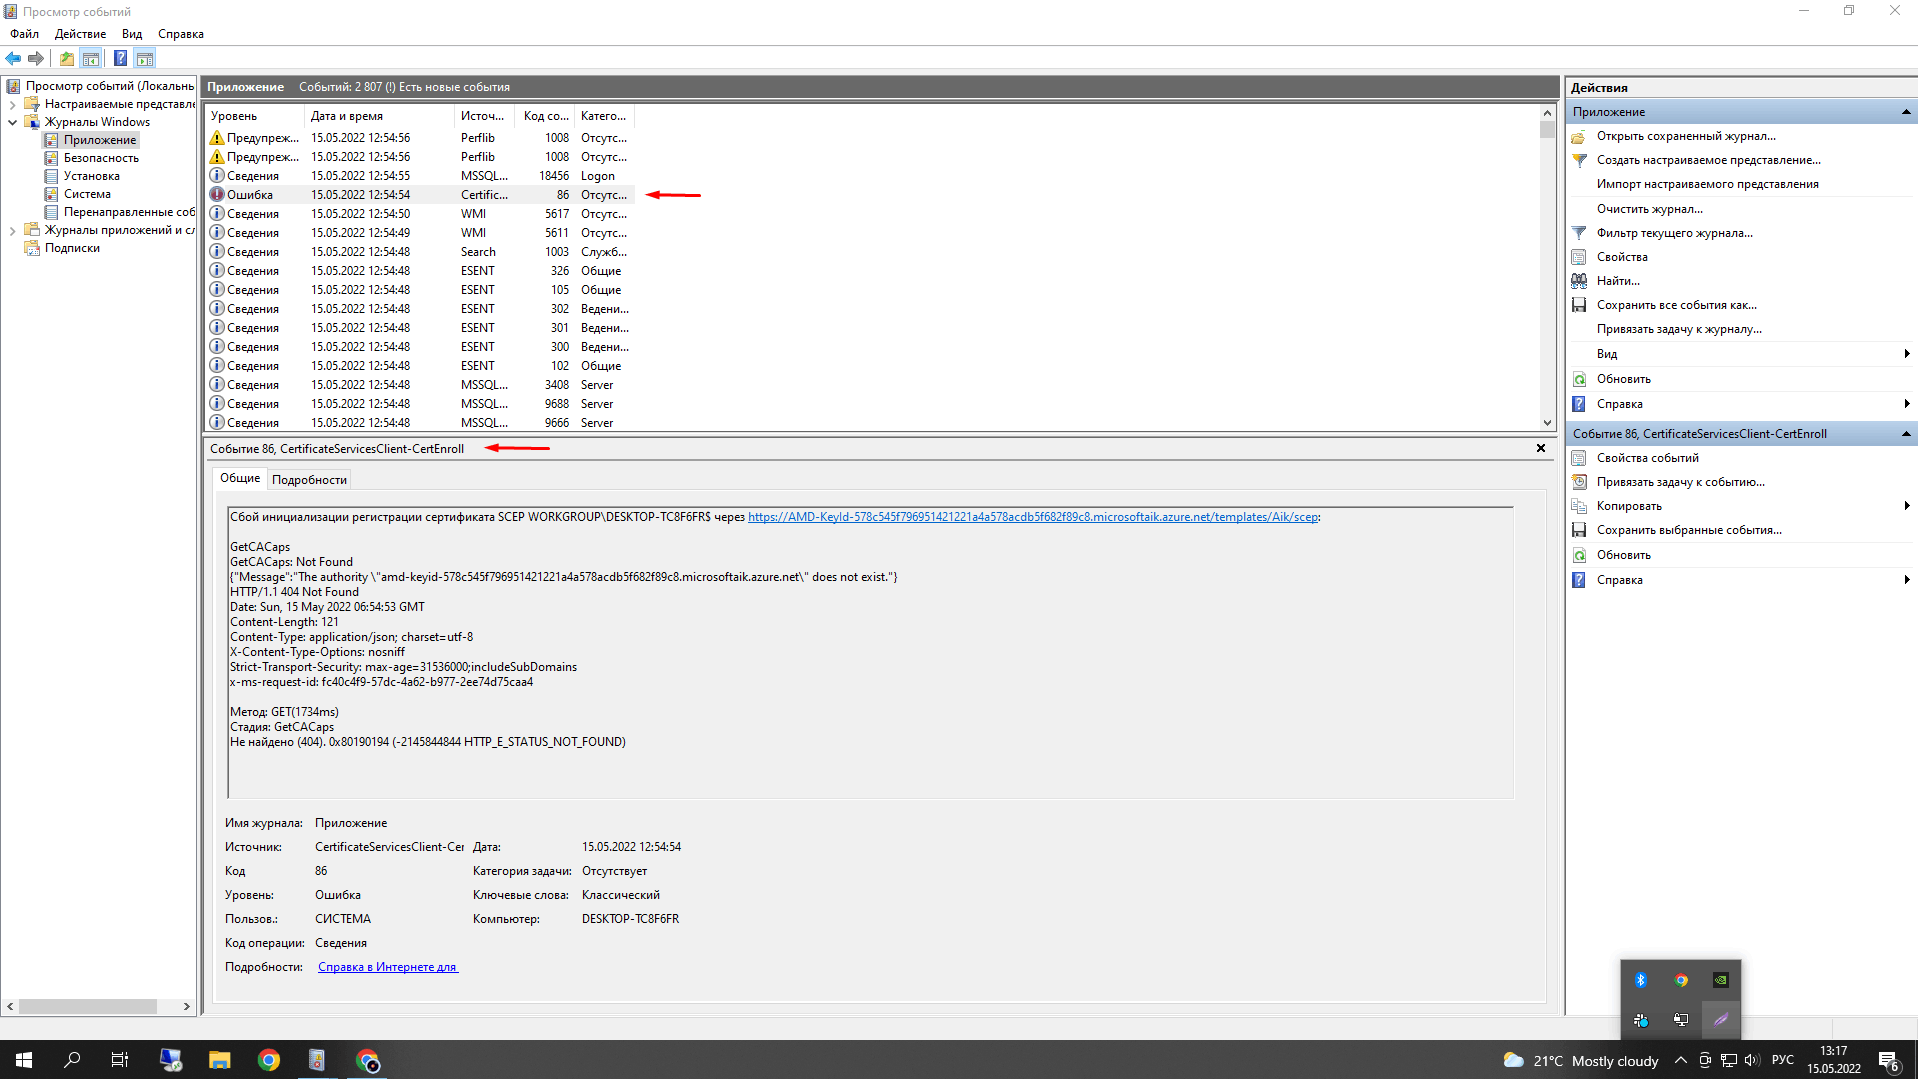Viewport: 1918px width, 1079px height.
Task: Open the Файл menu
Action: pos(25,34)
